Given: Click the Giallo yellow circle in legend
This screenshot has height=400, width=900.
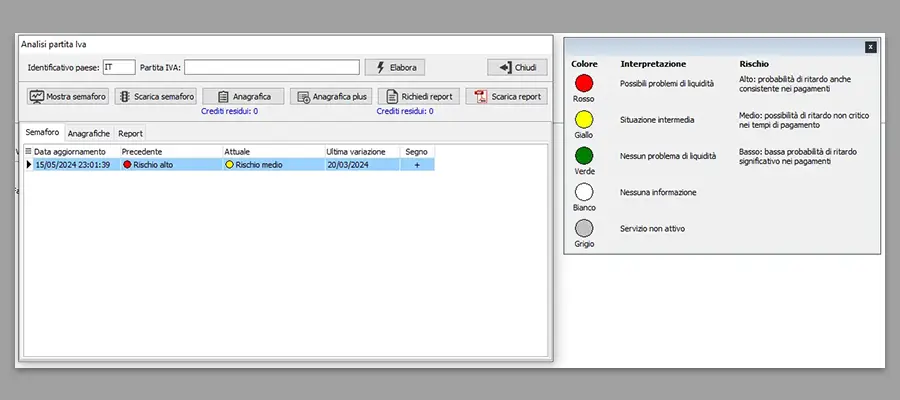Looking at the screenshot, I should (x=584, y=119).
